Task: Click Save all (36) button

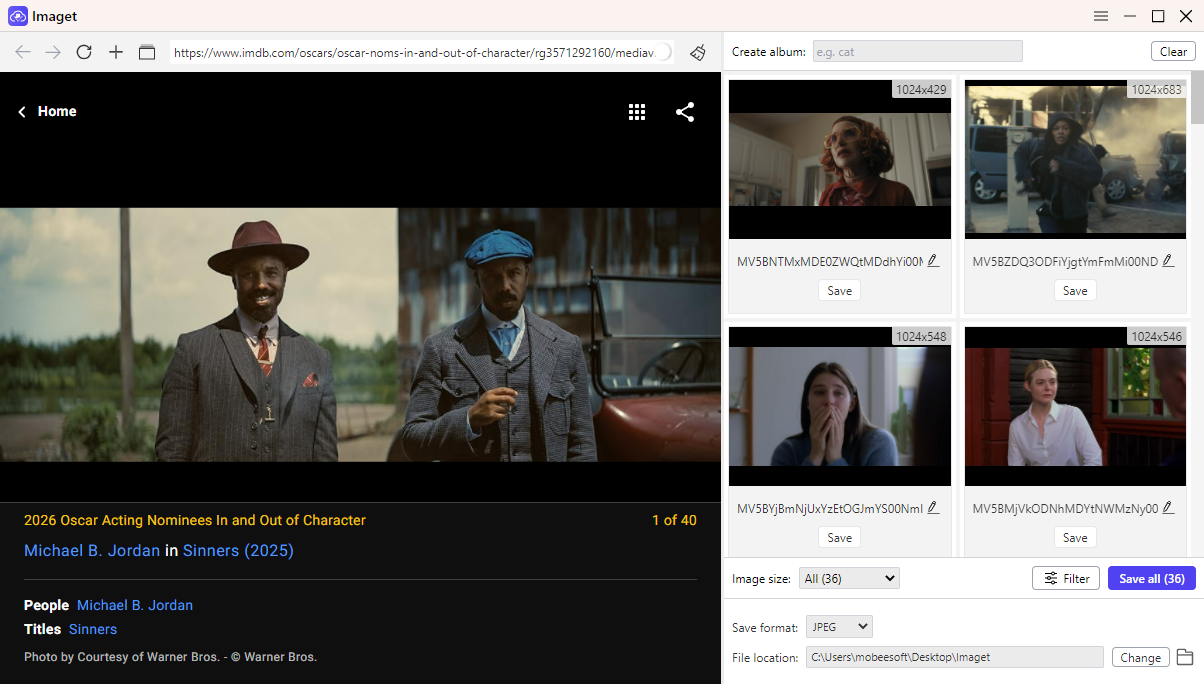Action: (1151, 578)
